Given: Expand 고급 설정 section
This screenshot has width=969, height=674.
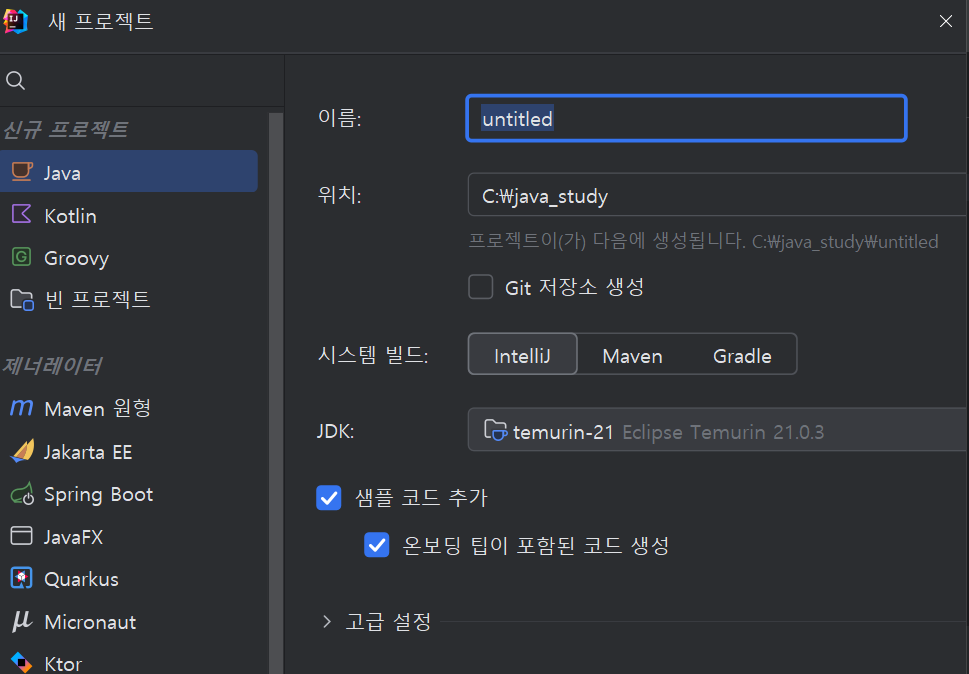Looking at the screenshot, I should 327,621.
